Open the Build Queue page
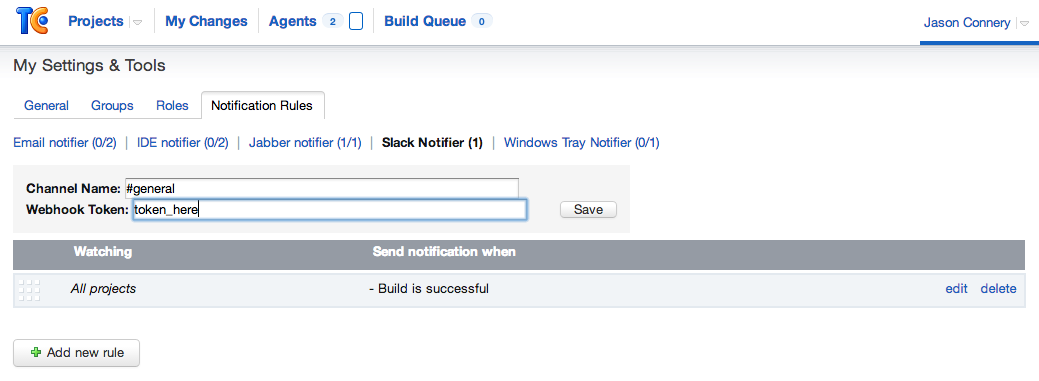 (425, 21)
